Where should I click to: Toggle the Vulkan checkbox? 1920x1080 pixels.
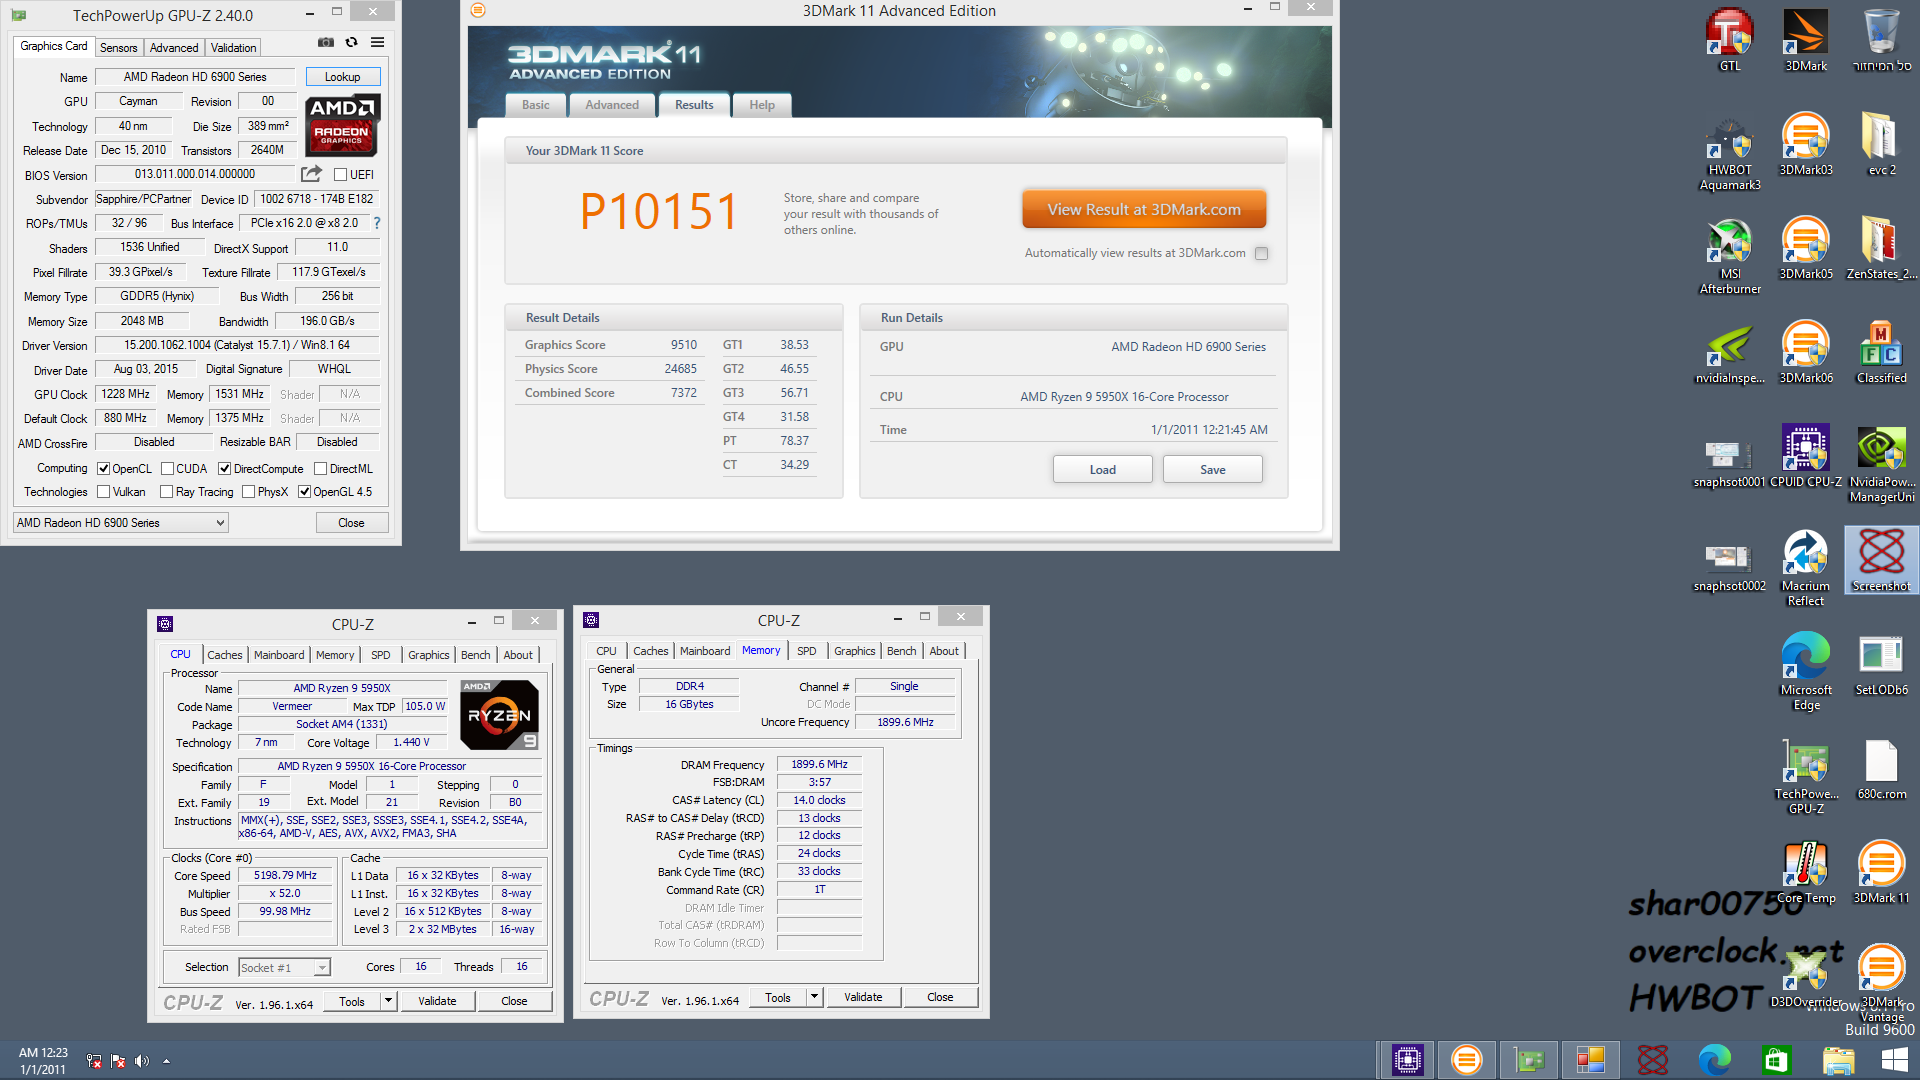[103, 492]
